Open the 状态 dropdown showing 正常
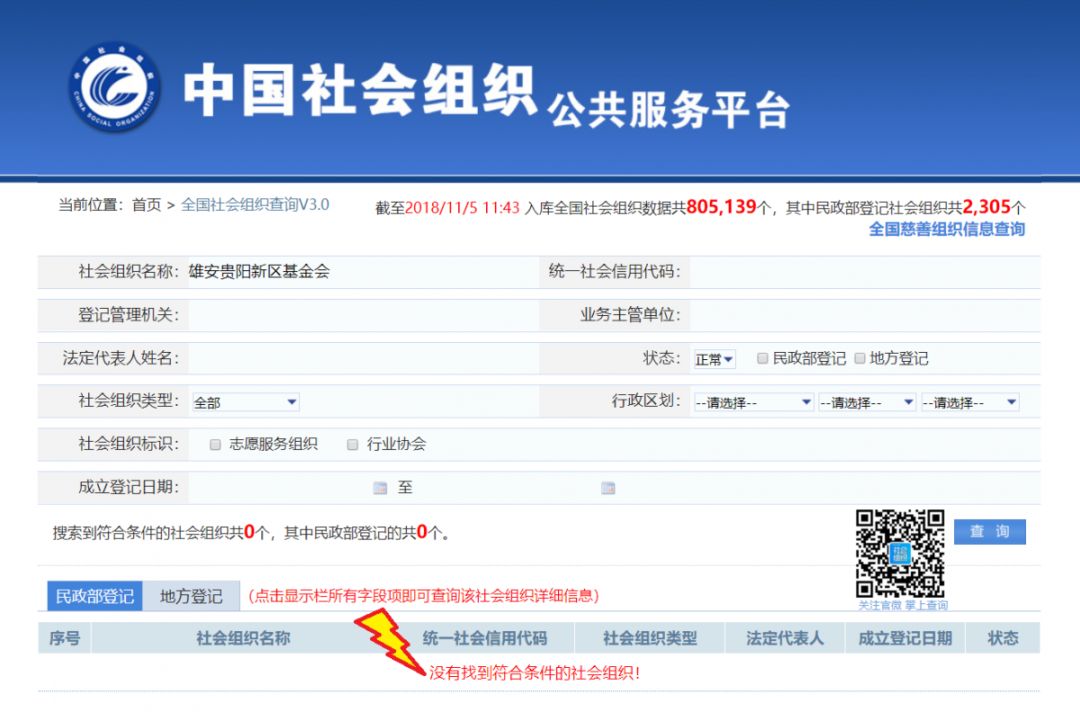 pyautogui.click(x=714, y=359)
